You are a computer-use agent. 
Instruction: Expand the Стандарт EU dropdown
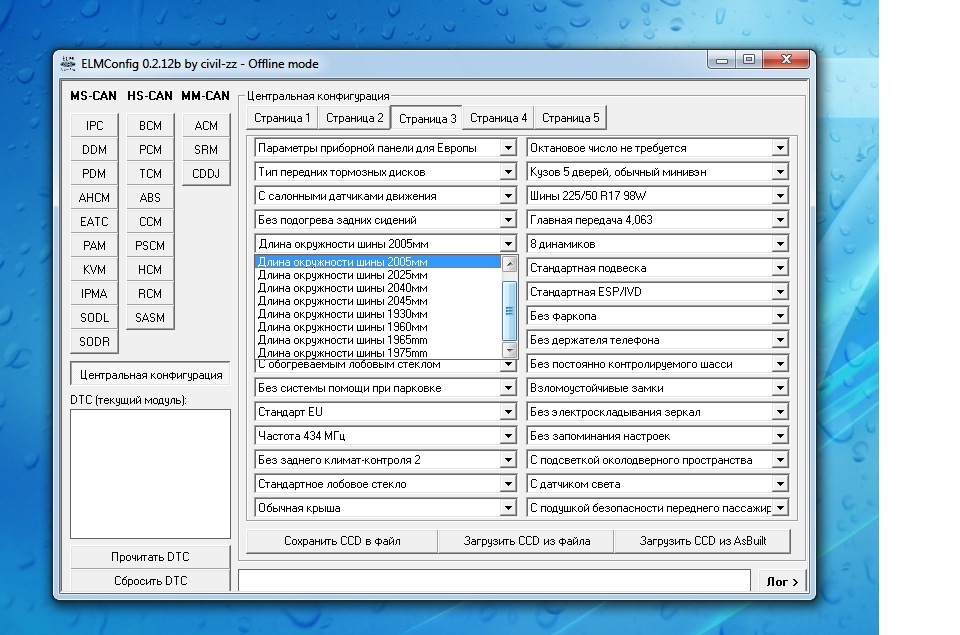pyautogui.click(x=508, y=412)
